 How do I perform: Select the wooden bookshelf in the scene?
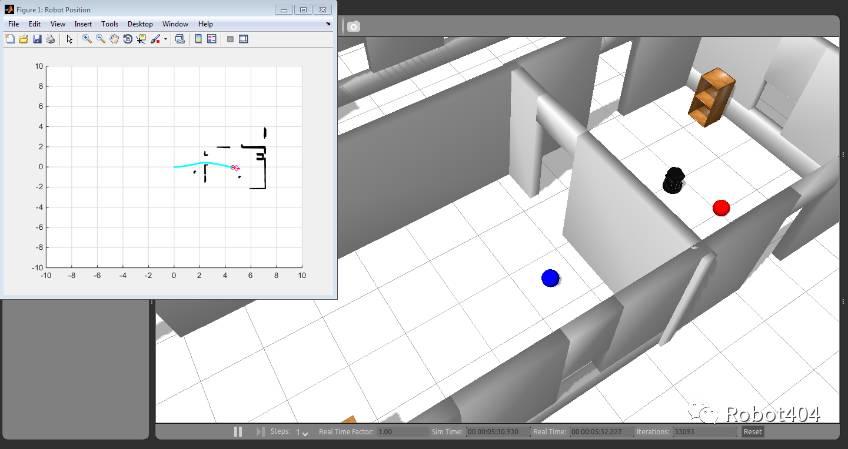coord(712,97)
